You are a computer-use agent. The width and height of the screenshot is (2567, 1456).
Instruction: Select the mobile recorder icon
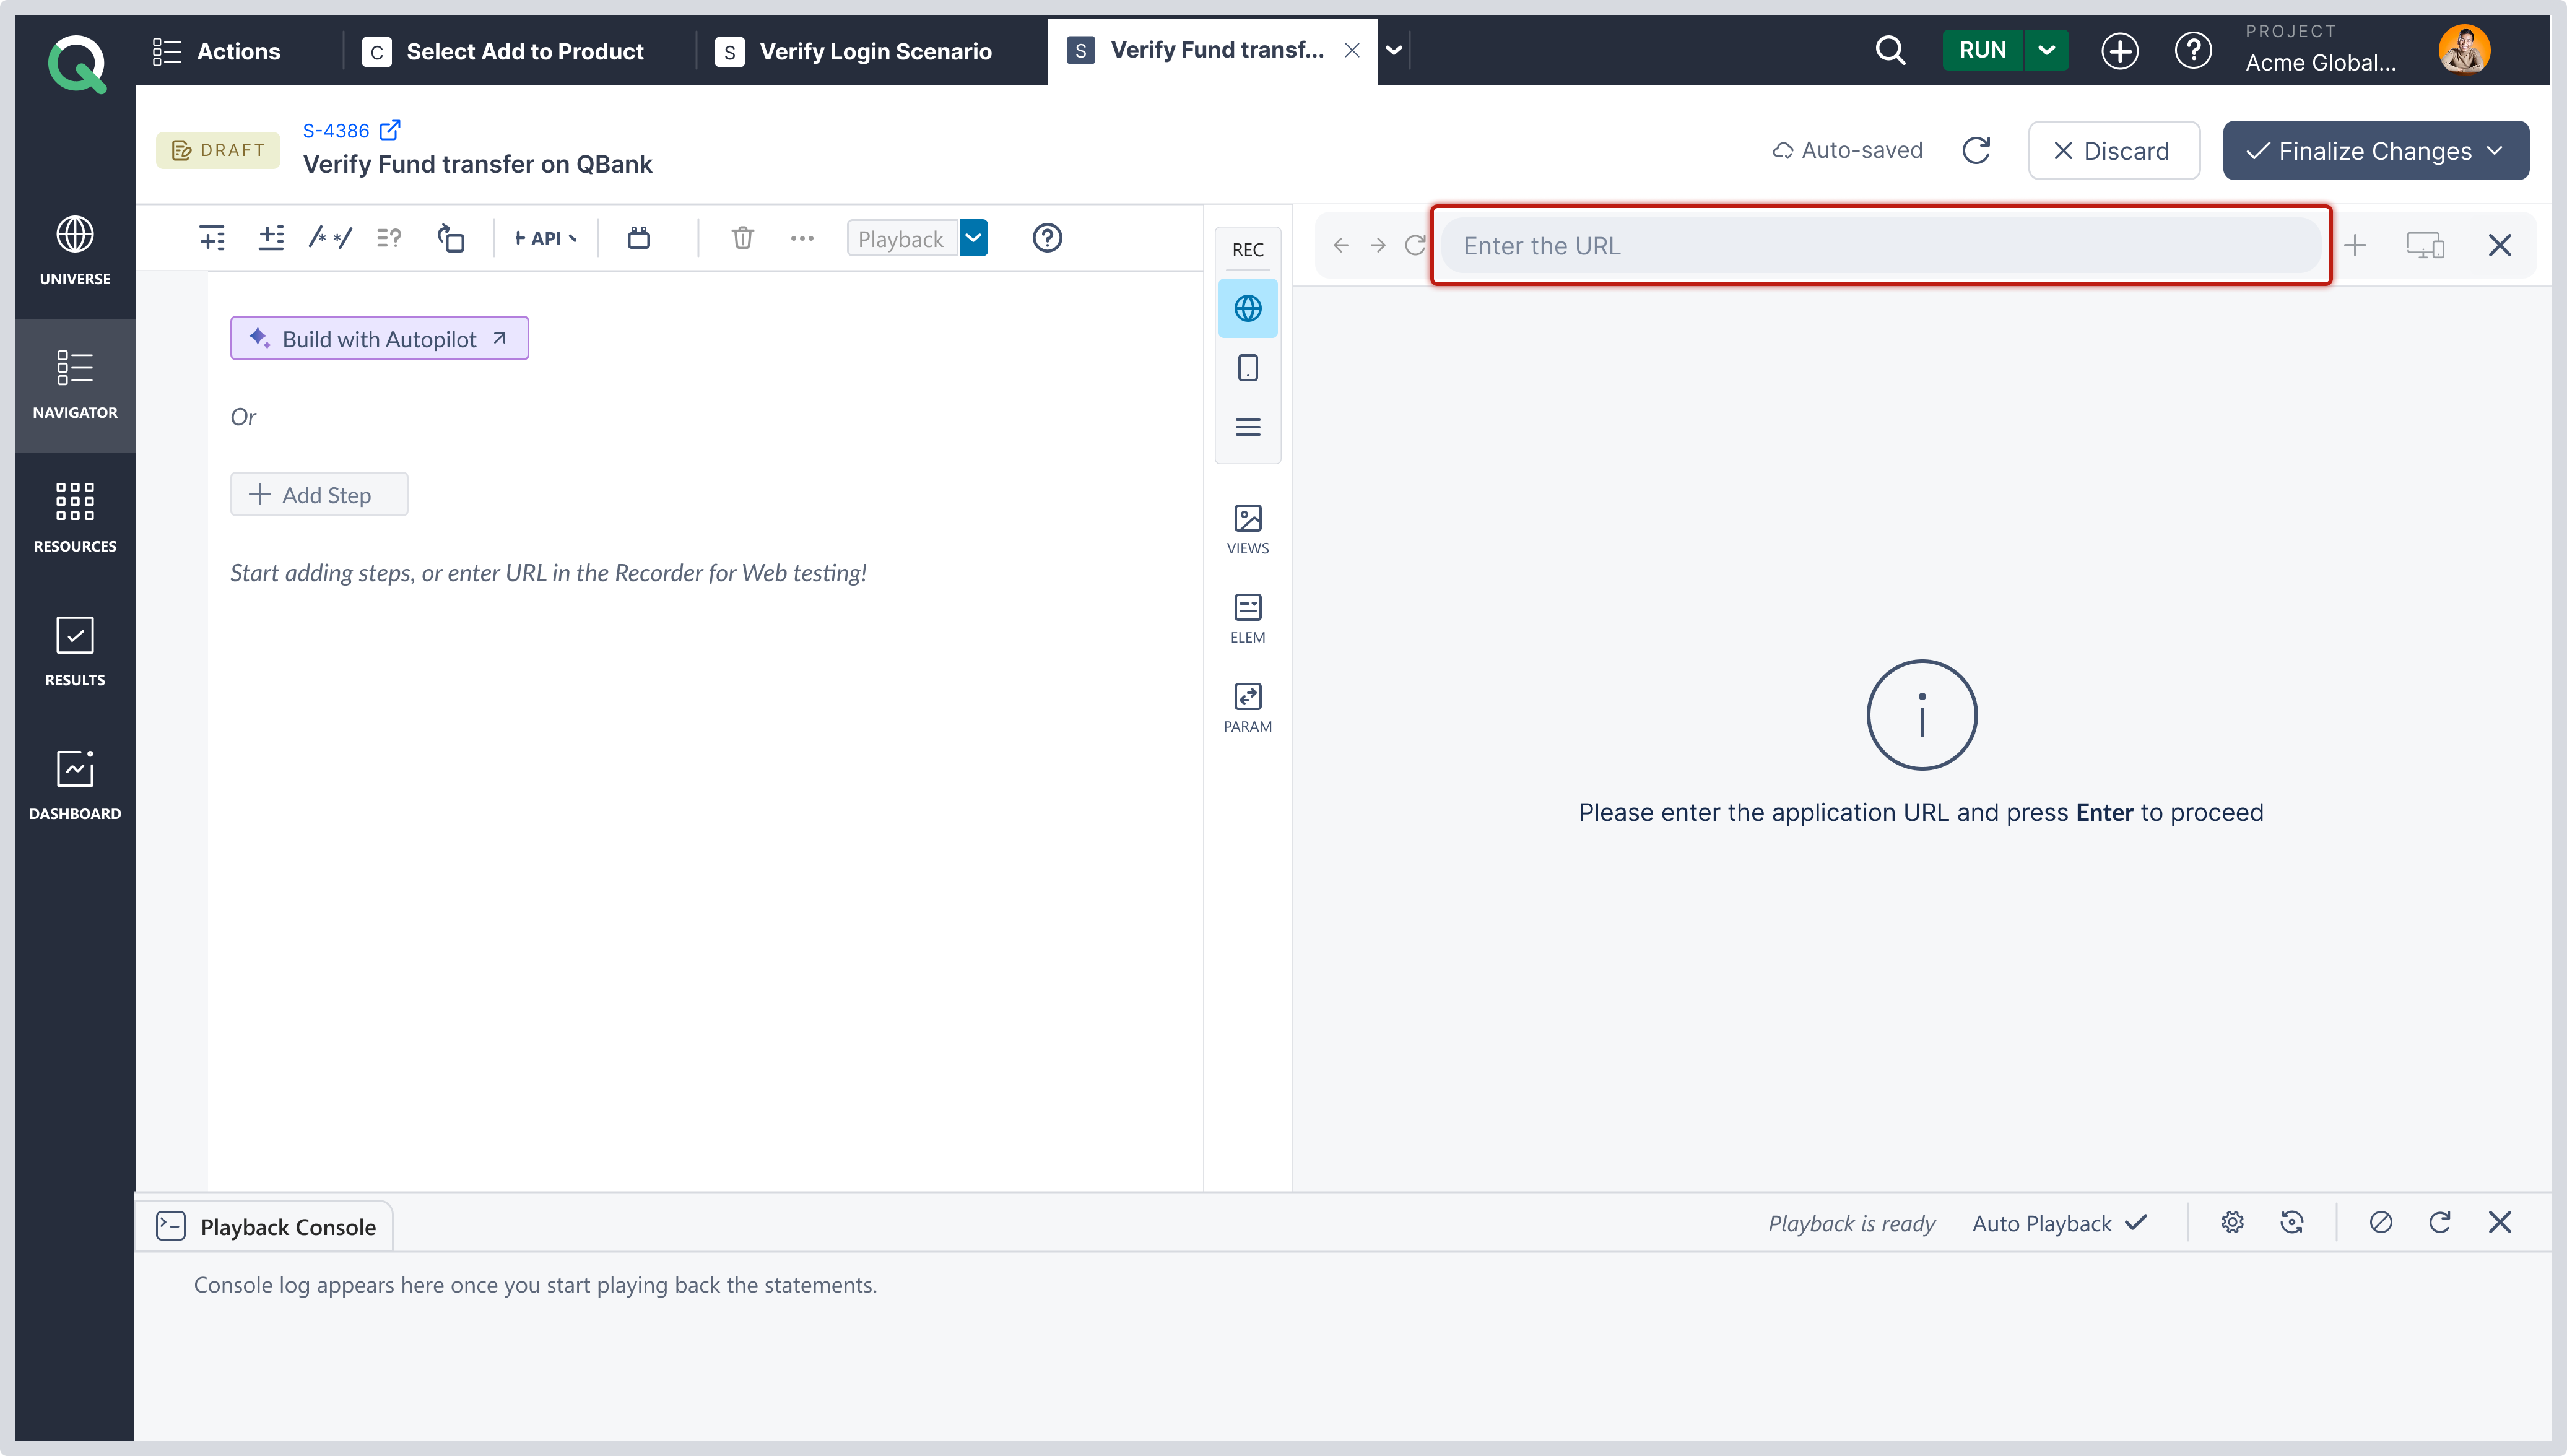coord(1247,368)
